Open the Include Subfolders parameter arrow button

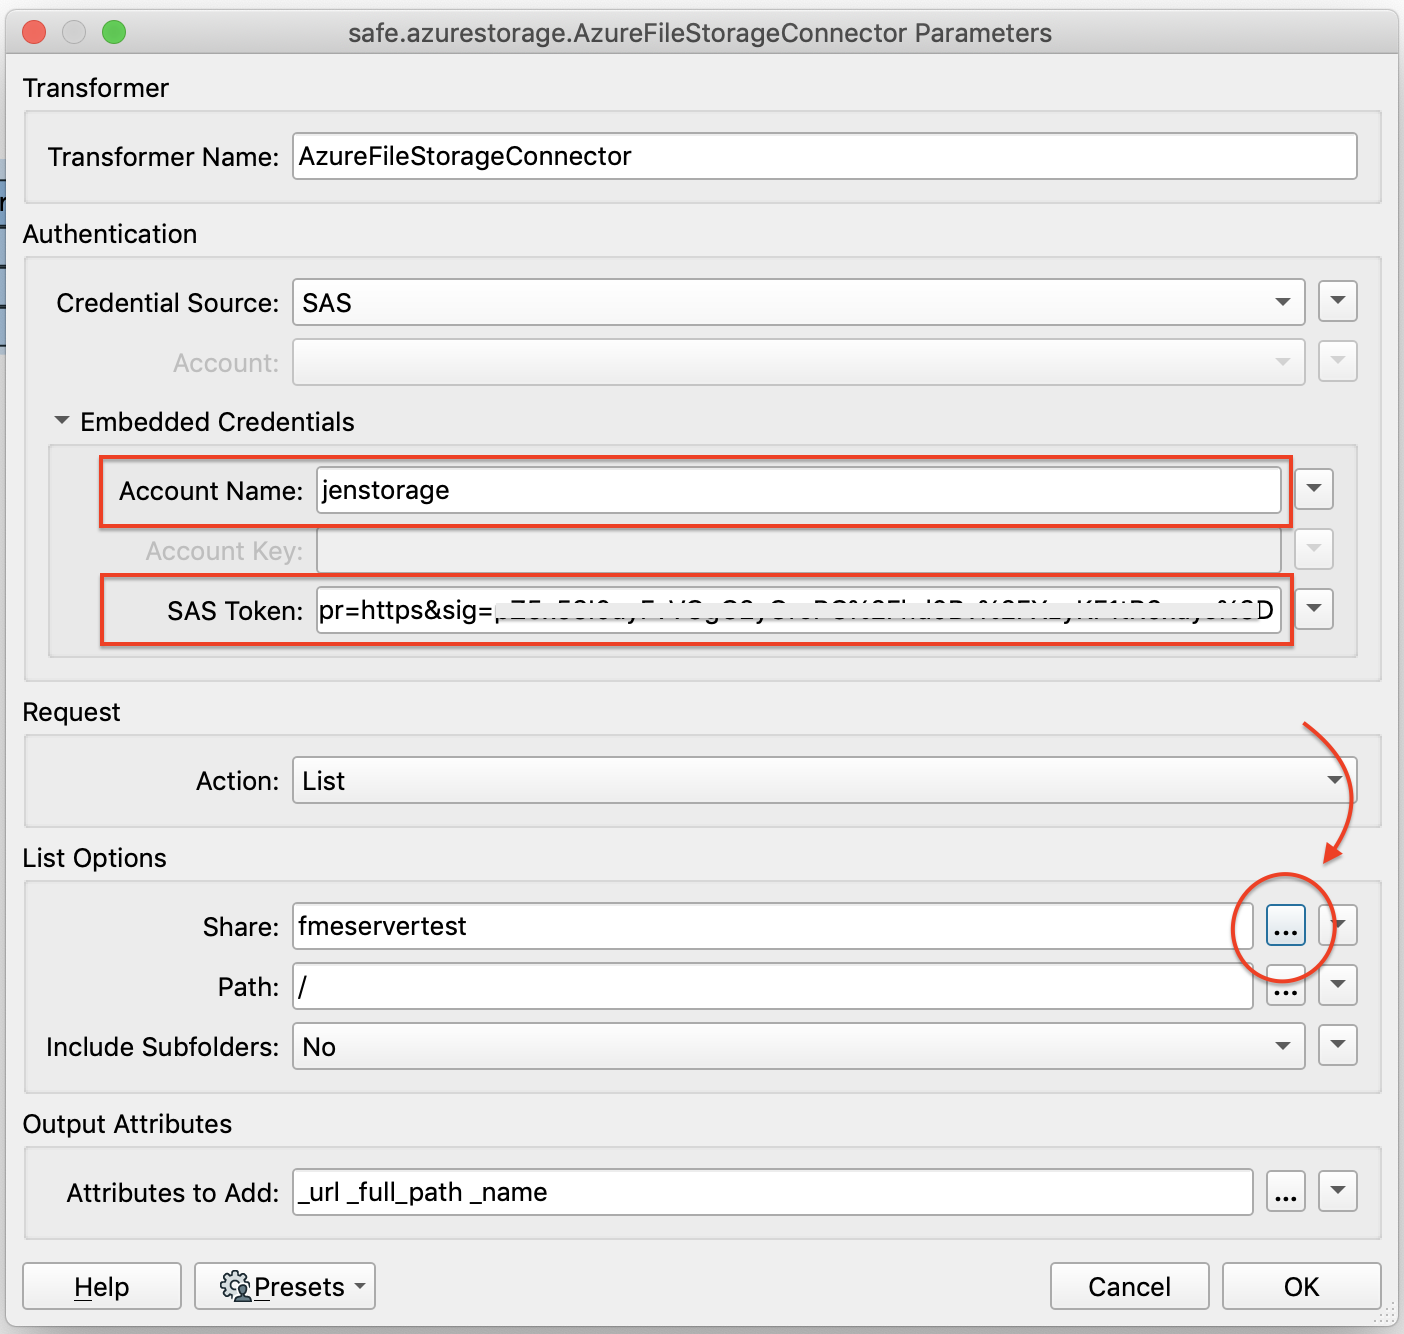click(1337, 1046)
